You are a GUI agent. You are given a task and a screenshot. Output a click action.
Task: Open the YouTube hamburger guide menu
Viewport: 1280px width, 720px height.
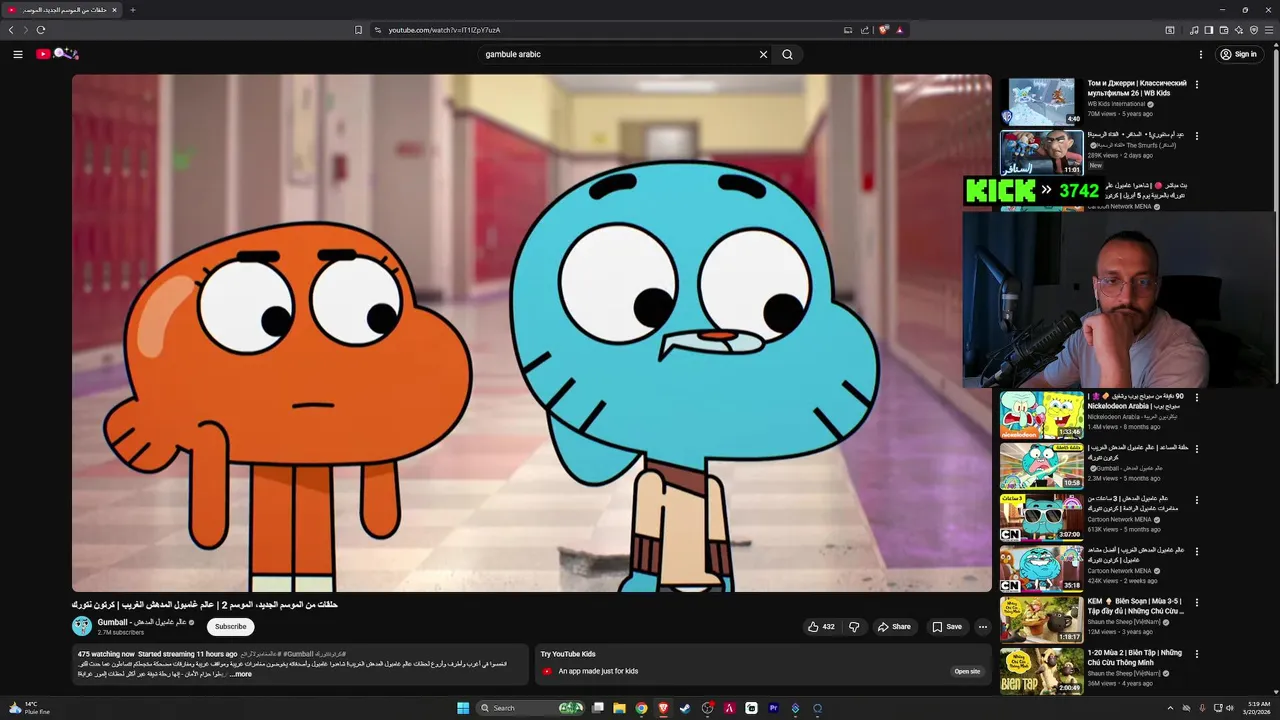[x=18, y=54]
